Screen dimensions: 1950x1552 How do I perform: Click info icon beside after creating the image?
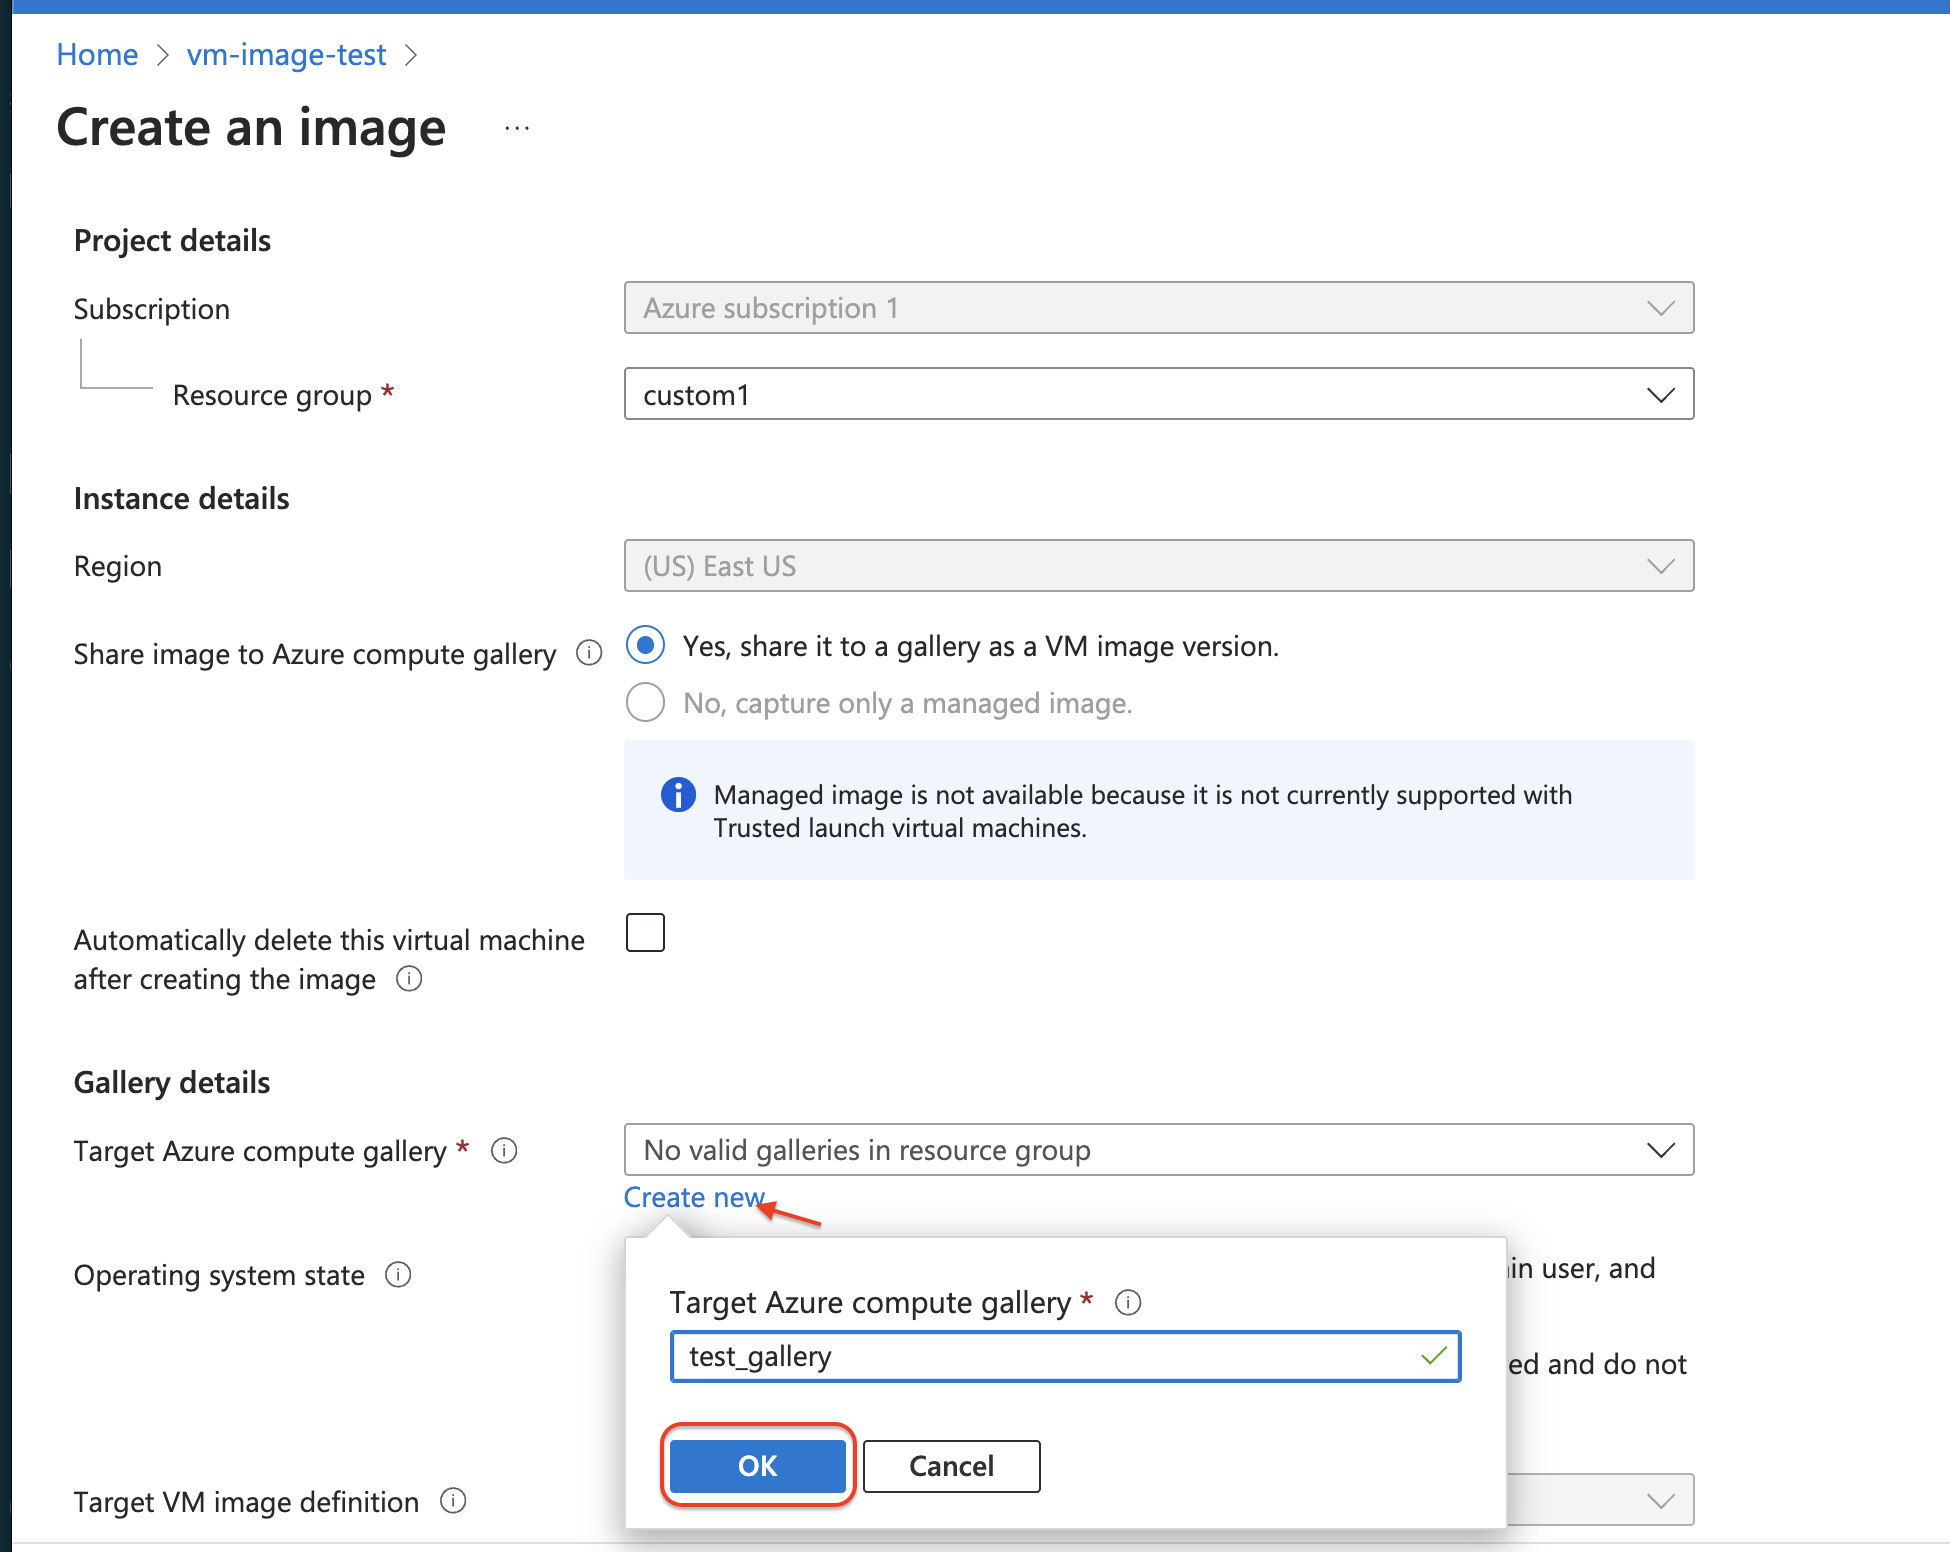(409, 978)
